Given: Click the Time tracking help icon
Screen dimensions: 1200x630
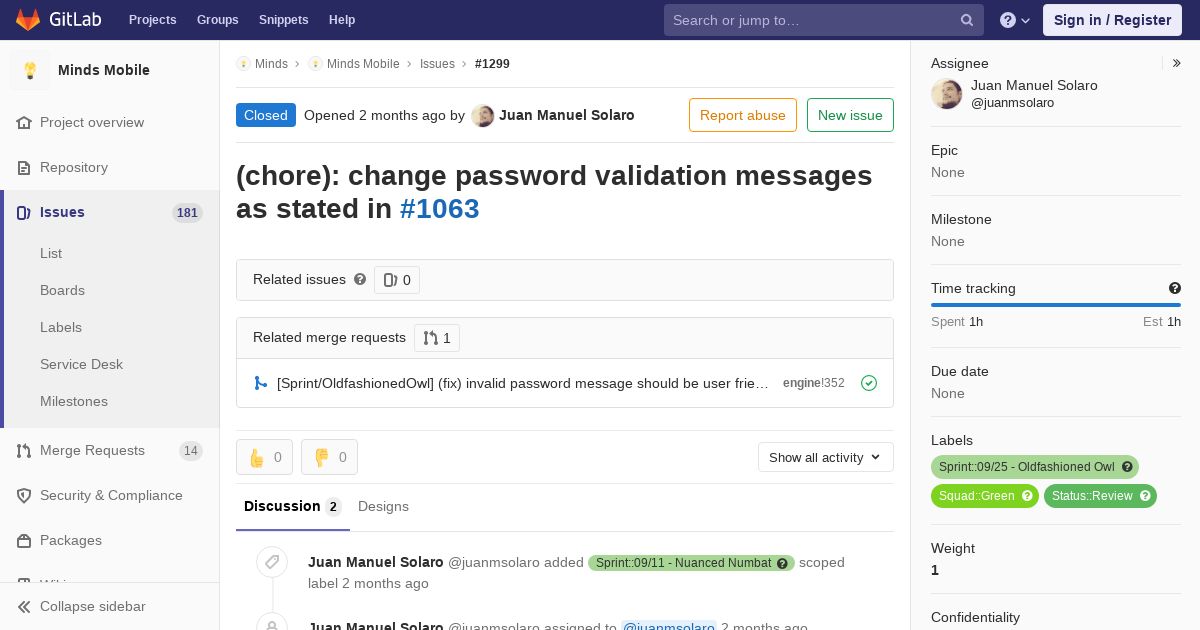Looking at the screenshot, I should [x=1175, y=288].
